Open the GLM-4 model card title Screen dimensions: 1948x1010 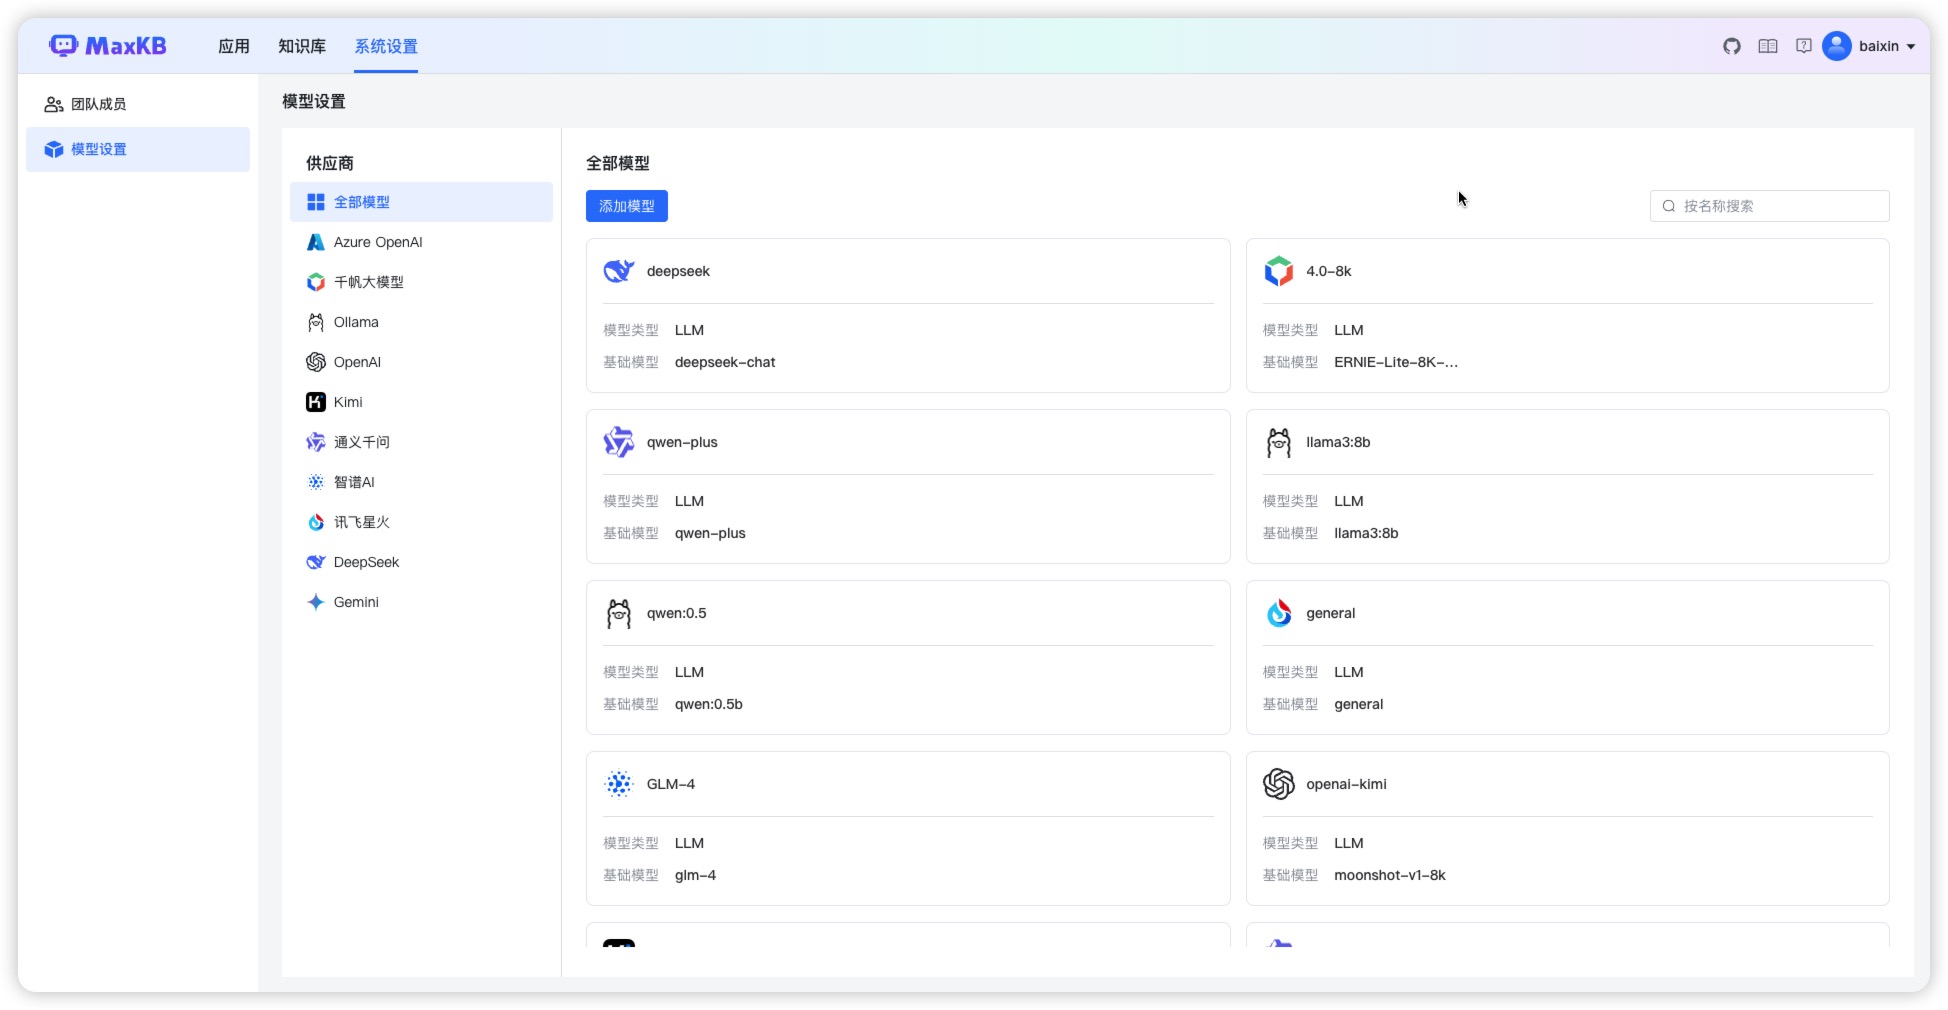[x=670, y=784]
